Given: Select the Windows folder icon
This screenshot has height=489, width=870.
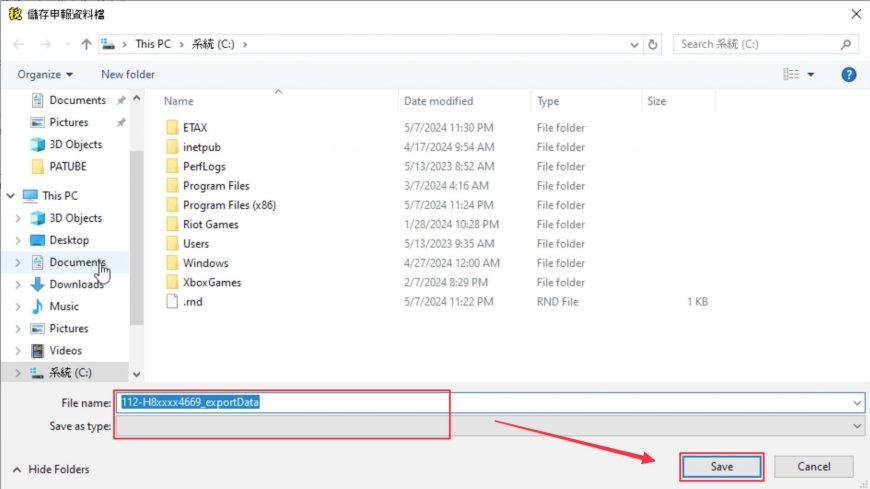Looking at the screenshot, I should point(173,263).
